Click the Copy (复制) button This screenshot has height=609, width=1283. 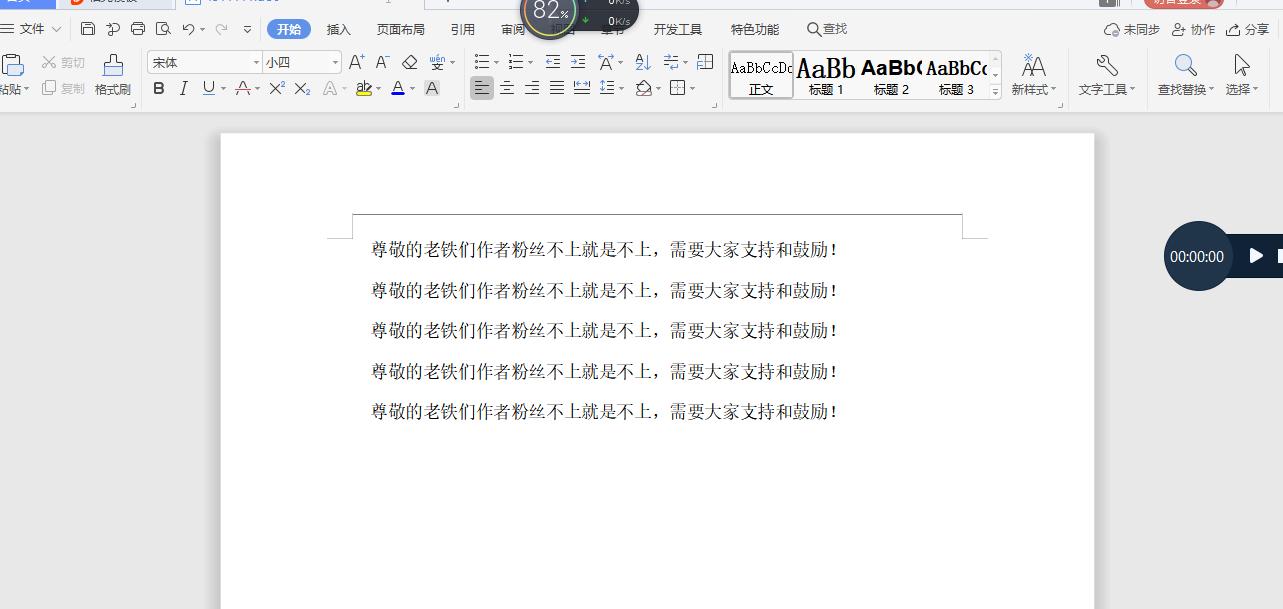[63, 88]
